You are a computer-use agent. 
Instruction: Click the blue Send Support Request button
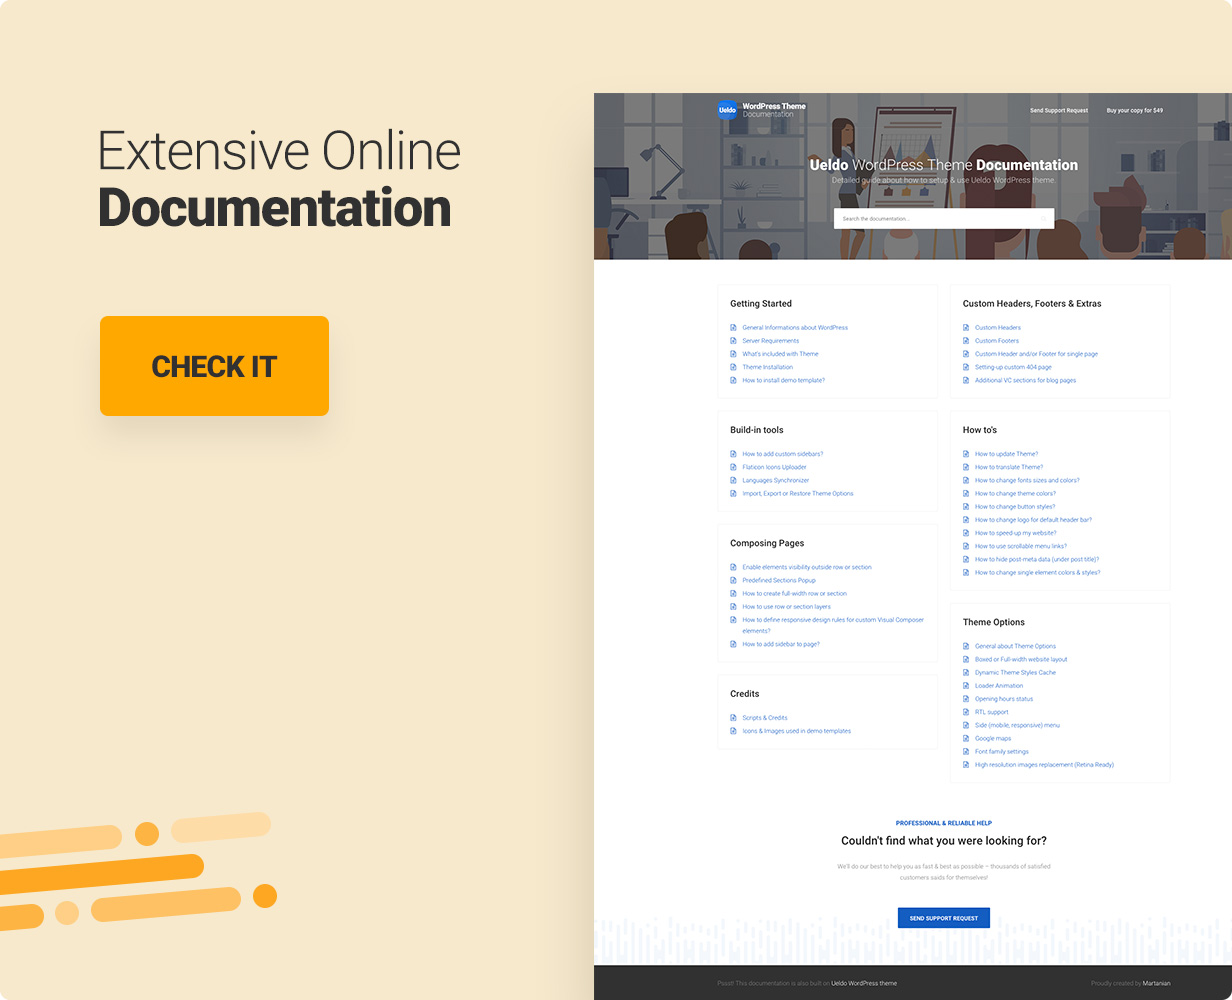944,918
